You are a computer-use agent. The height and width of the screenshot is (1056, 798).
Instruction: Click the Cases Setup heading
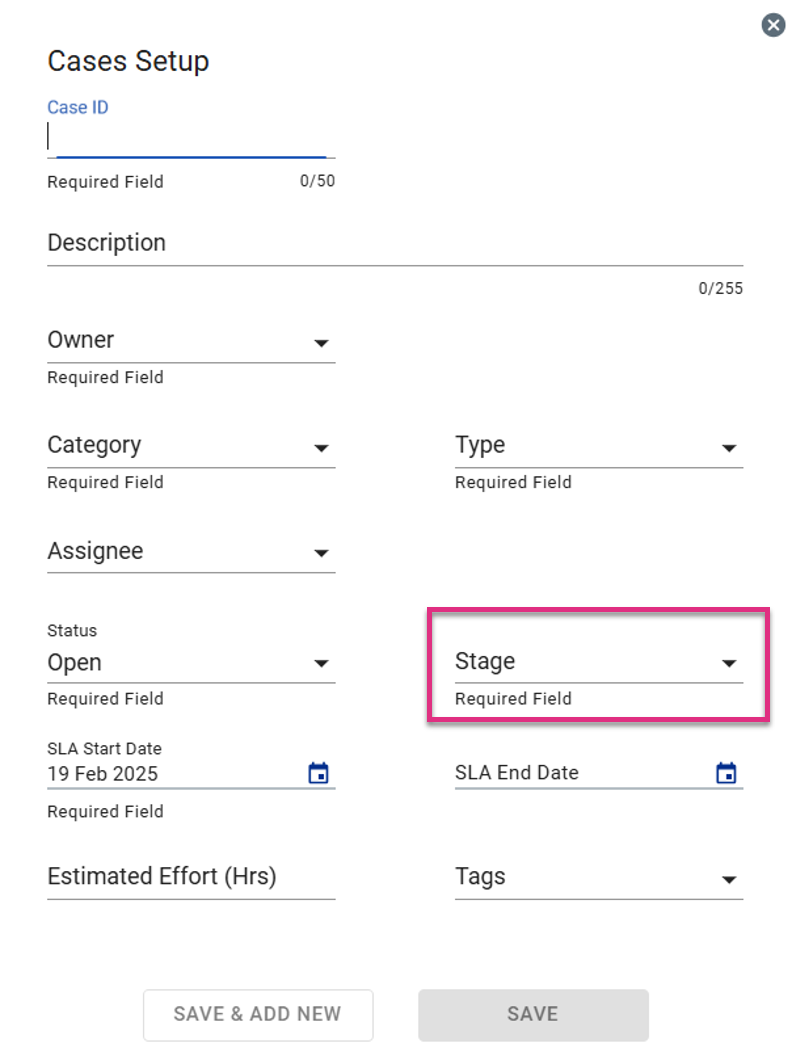tap(128, 61)
